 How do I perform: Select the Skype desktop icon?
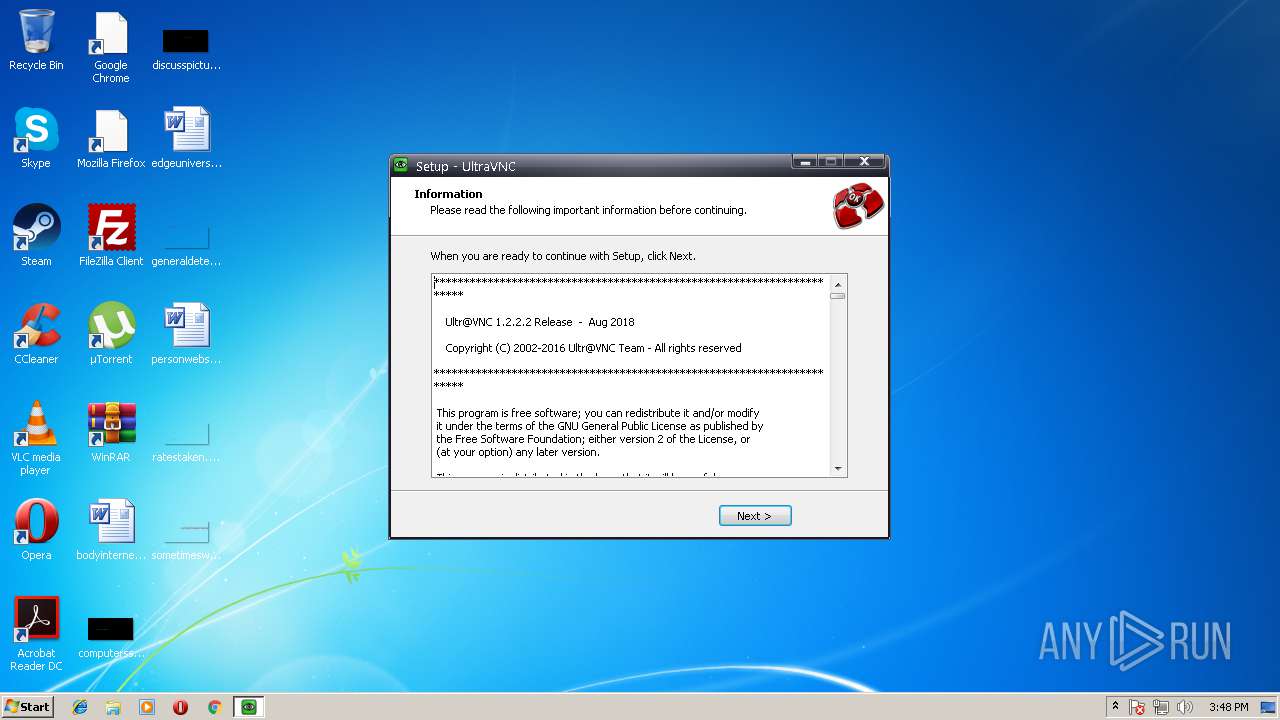coord(36,138)
